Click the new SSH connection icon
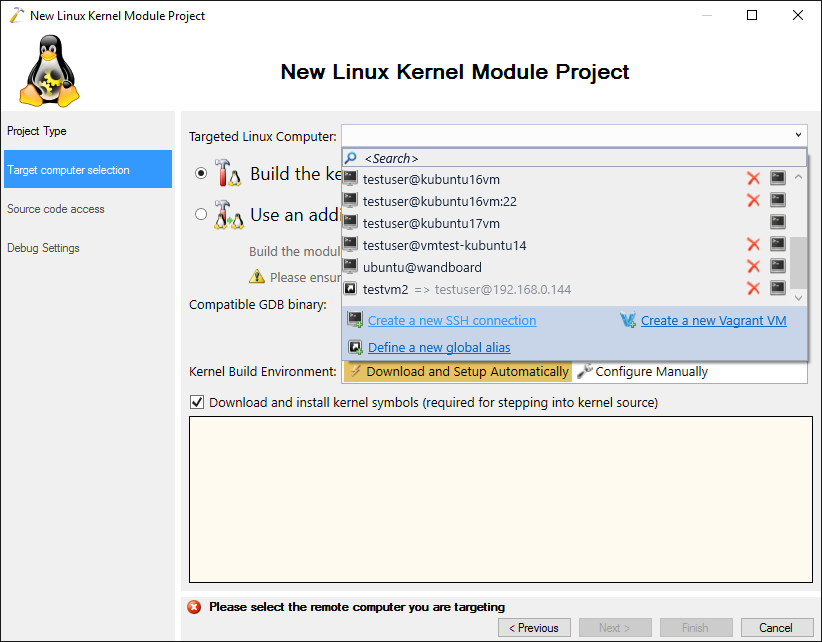Viewport: 822px width, 642px height. tap(355, 320)
